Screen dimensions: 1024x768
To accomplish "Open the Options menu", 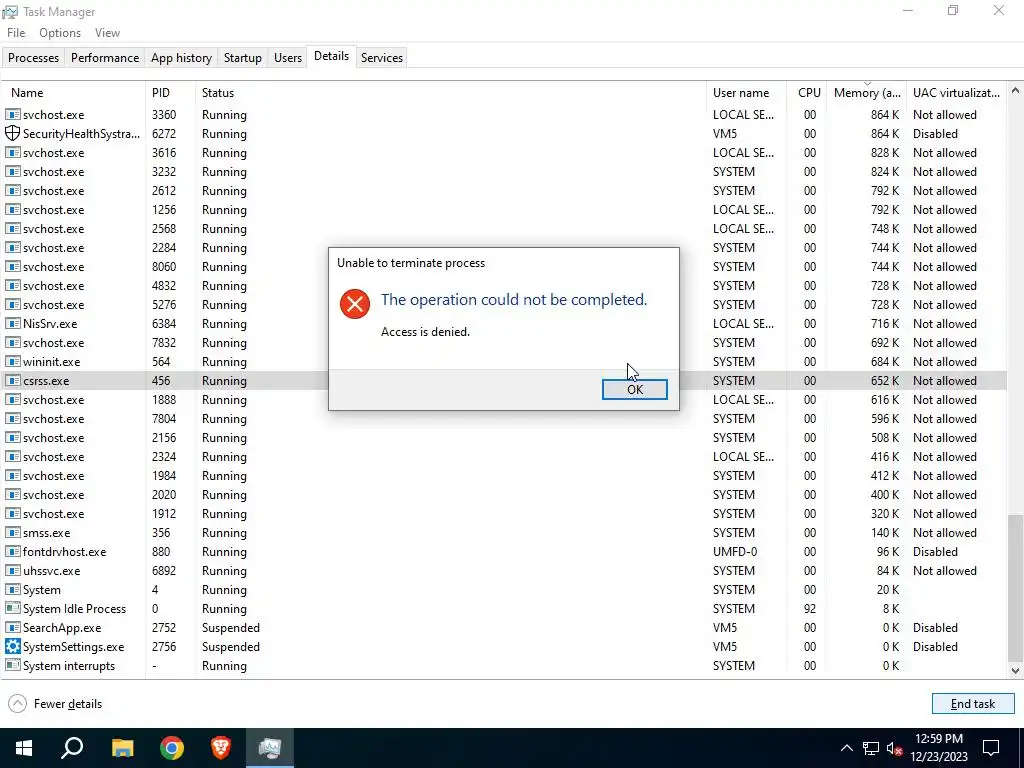I will click(x=59, y=33).
